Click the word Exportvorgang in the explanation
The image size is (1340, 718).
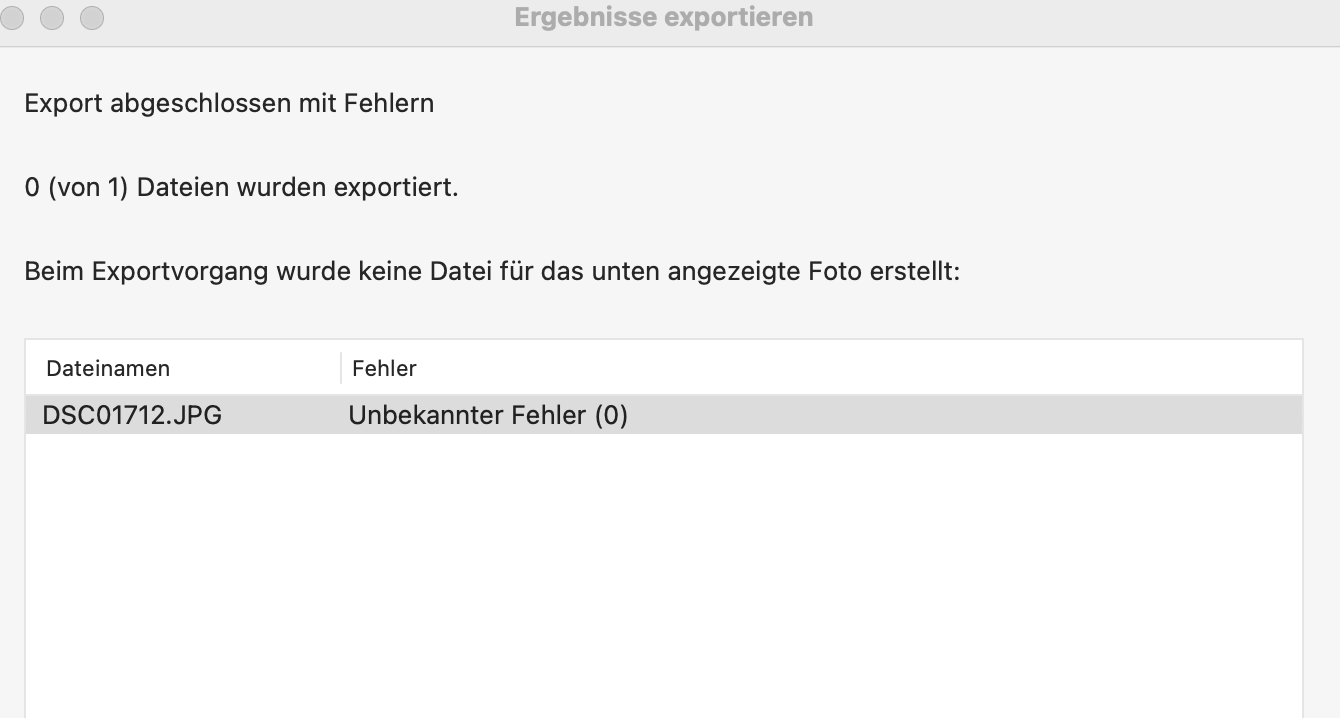[180, 271]
